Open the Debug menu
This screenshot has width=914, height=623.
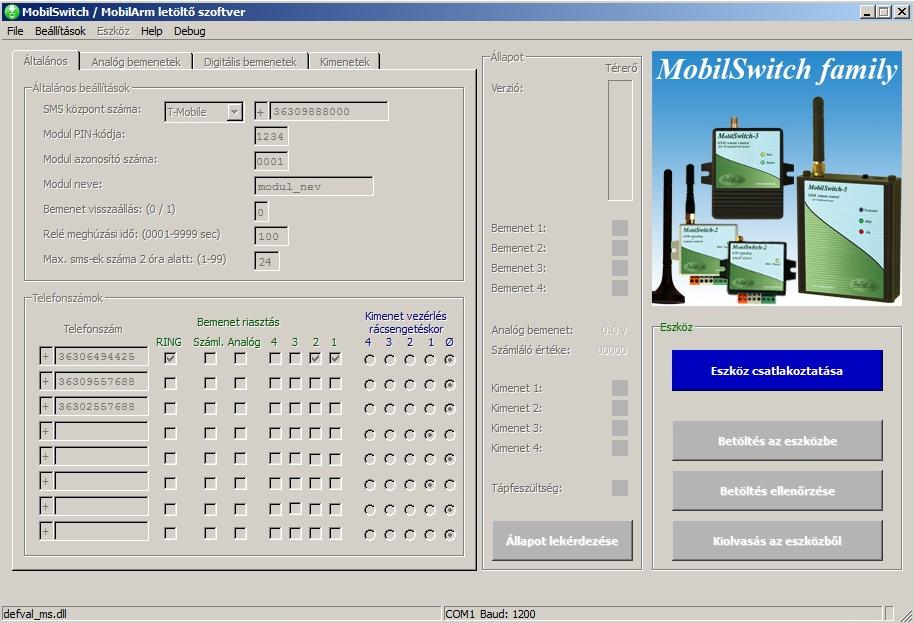point(189,31)
